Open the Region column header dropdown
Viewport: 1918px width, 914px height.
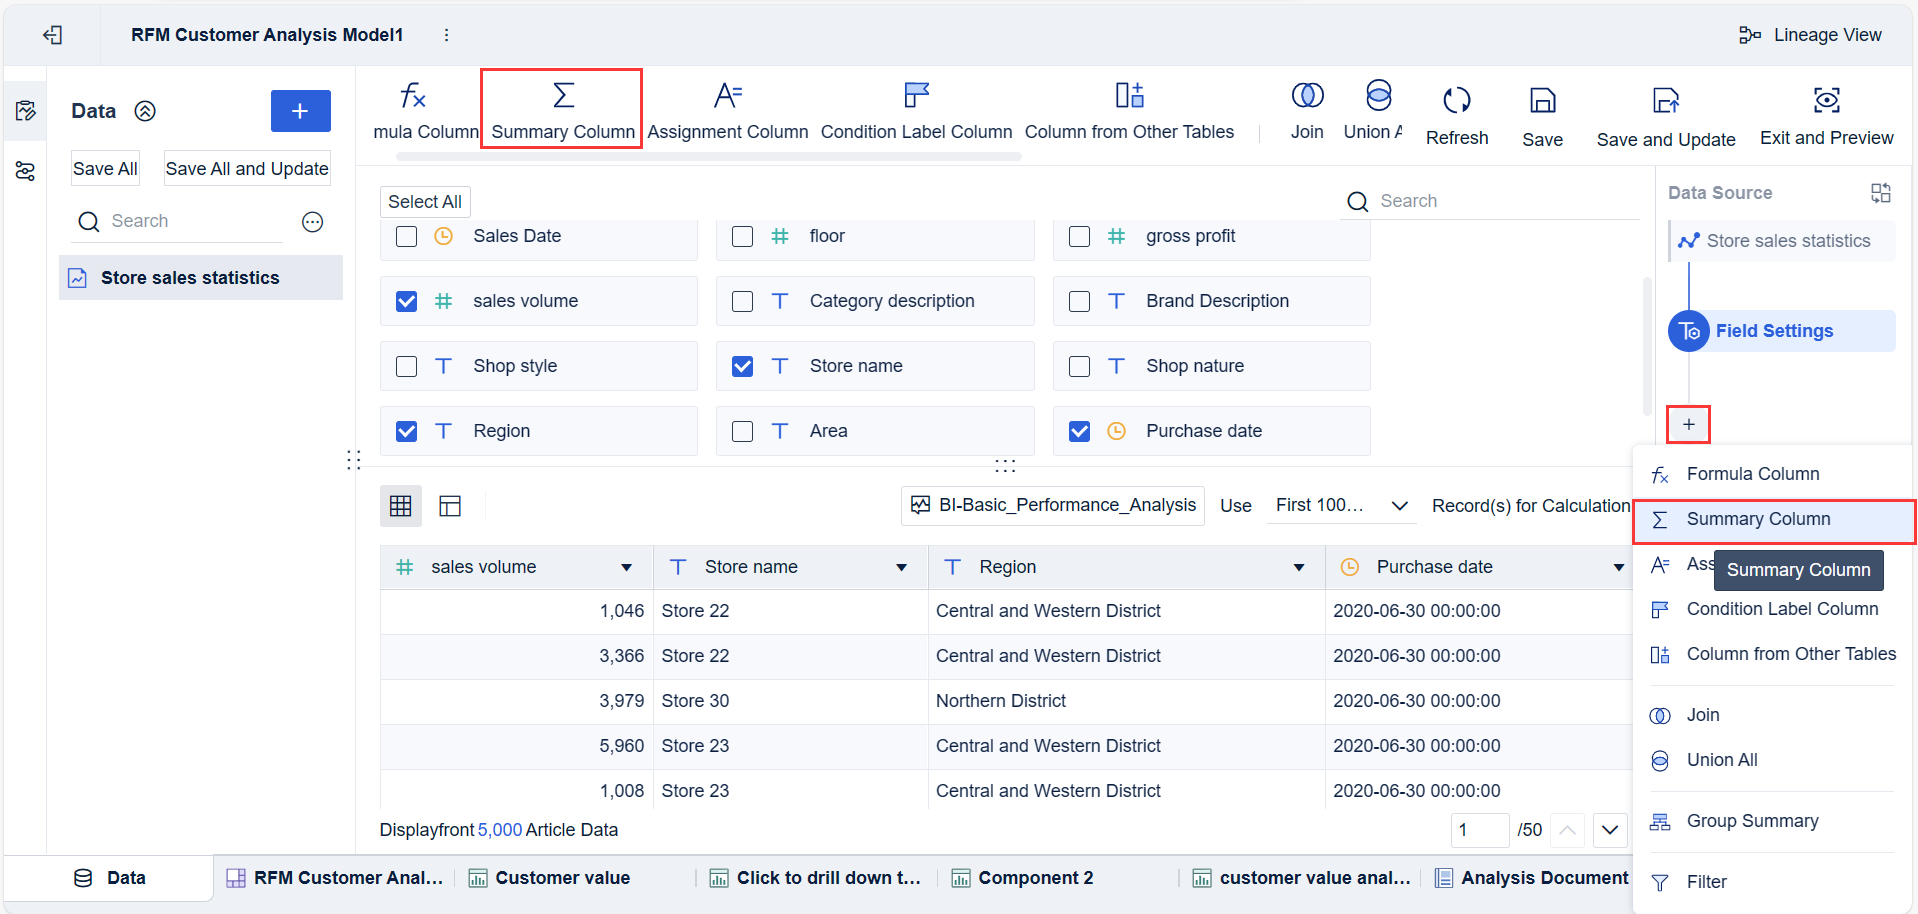pyautogui.click(x=1298, y=568)
